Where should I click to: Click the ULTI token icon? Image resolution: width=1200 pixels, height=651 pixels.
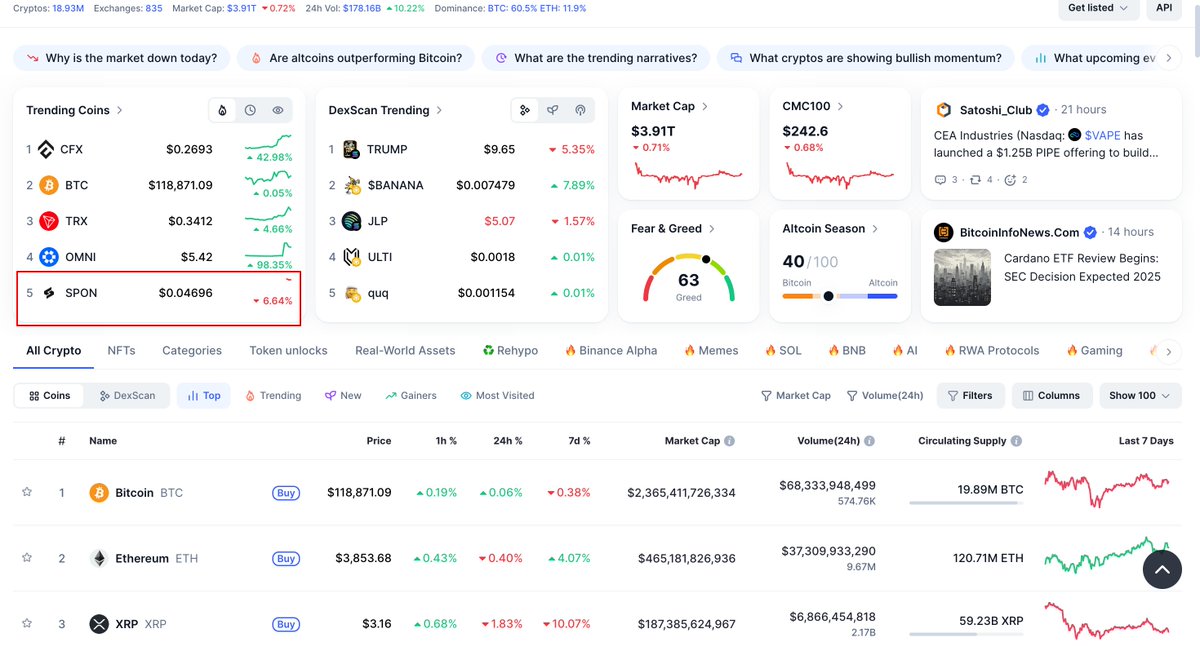click(351, 257)
